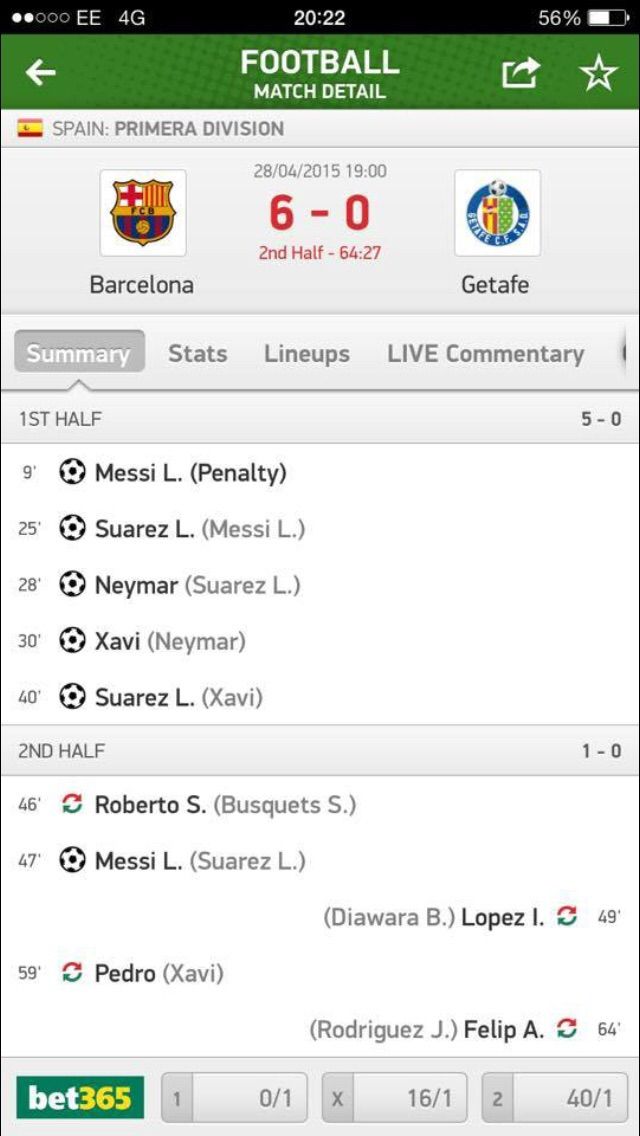Image resolution: width=640 pixels, height=1136 pixels.
Task: Open the Lineups tab
Action: [x=307, y=353]
